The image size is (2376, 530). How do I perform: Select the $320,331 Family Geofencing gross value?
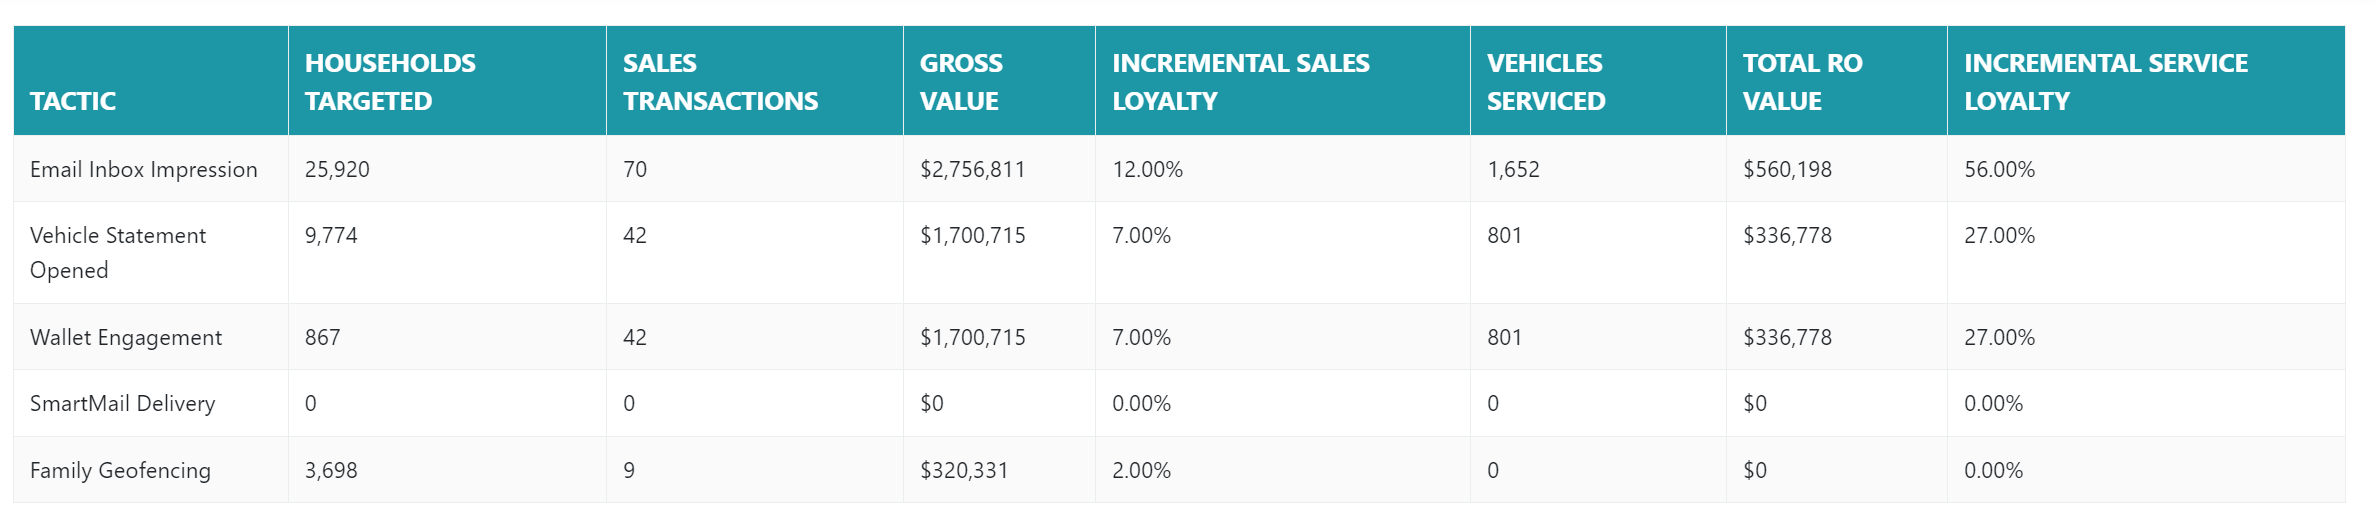964,470
